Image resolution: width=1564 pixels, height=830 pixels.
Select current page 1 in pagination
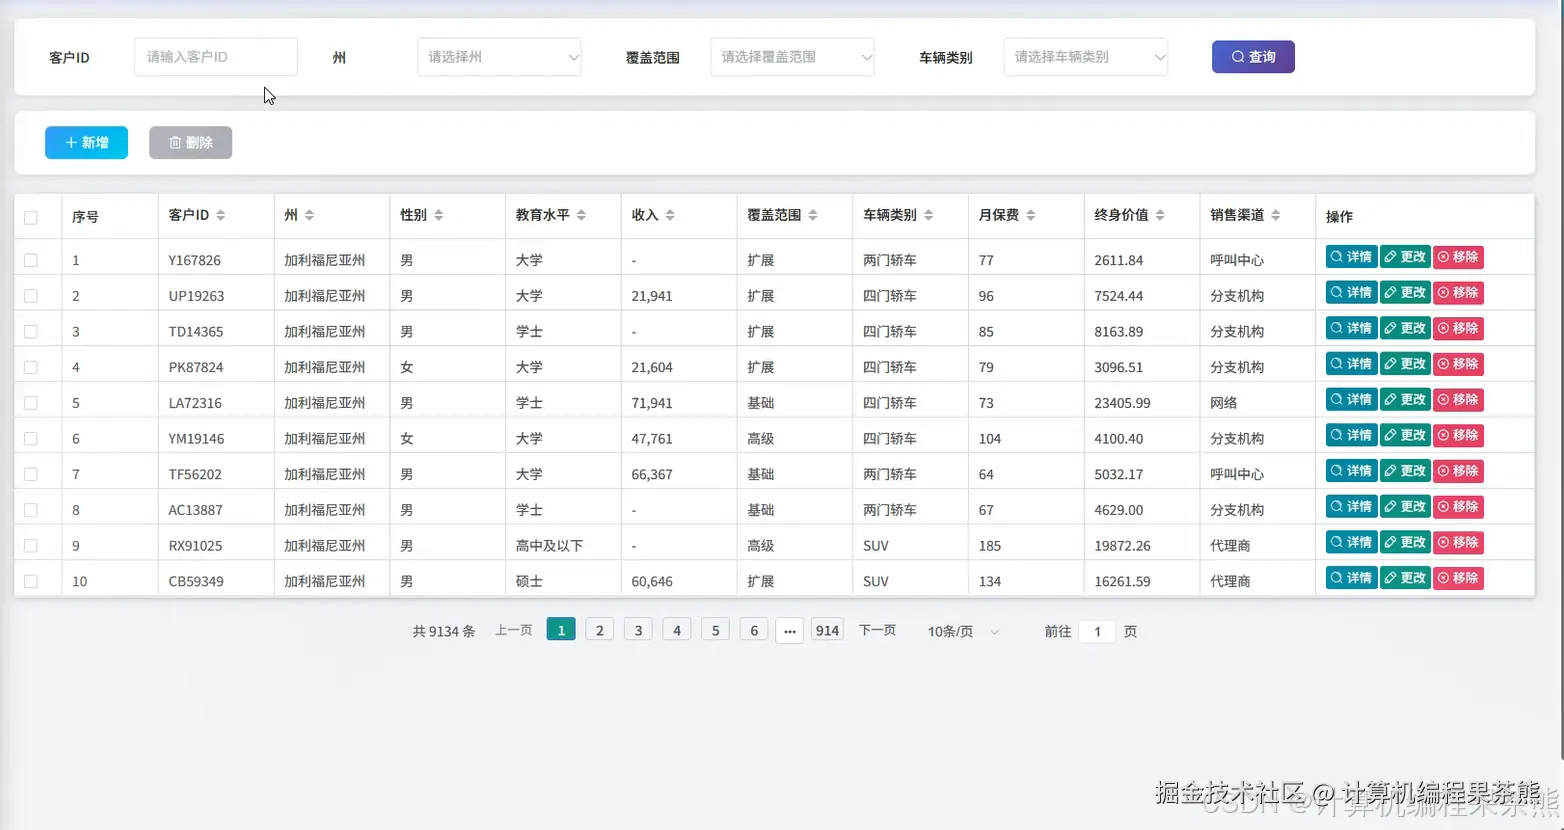[561, 630]
